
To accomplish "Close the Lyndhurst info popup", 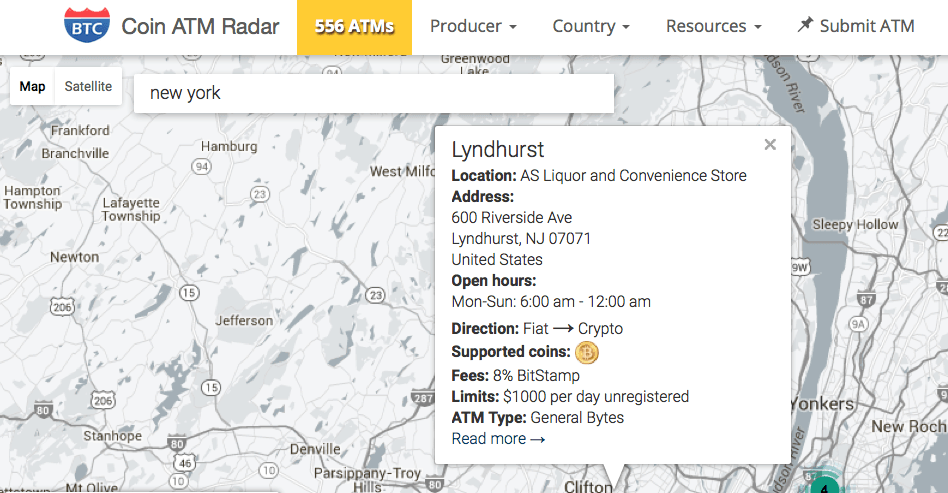I will (770, 145).
